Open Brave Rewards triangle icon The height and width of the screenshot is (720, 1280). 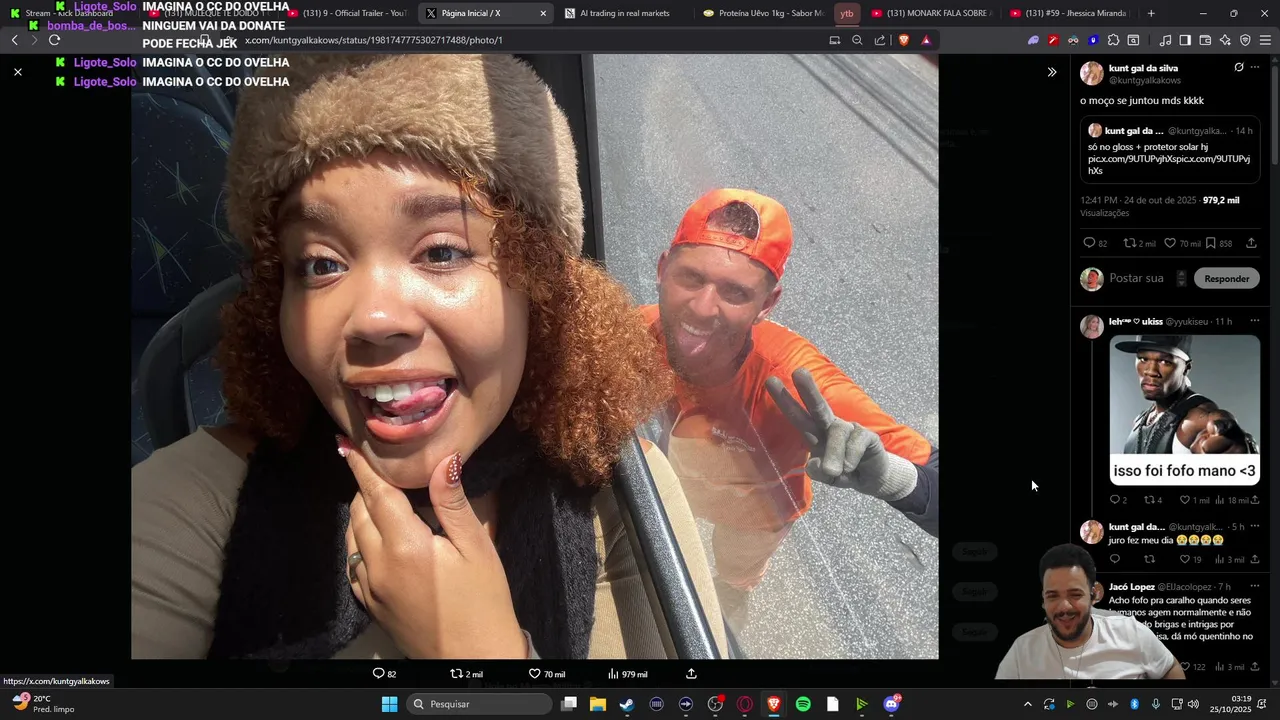point(926,40)
